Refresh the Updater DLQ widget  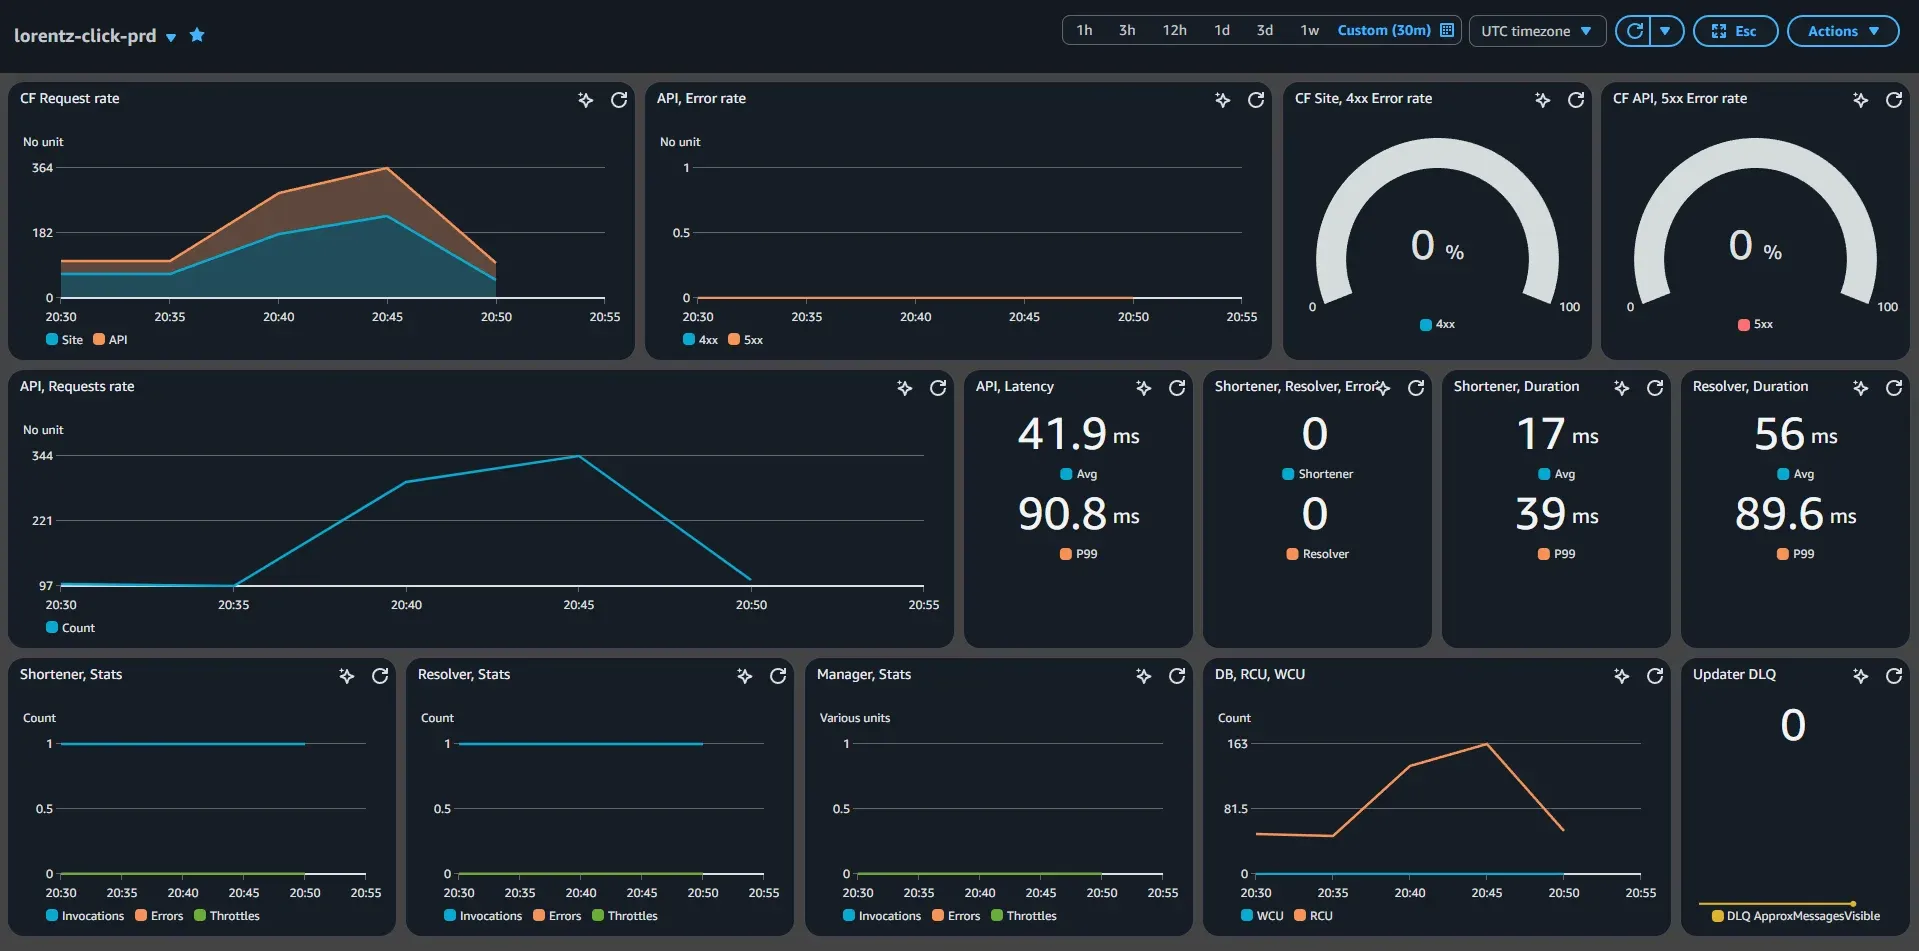[1894, 676]
